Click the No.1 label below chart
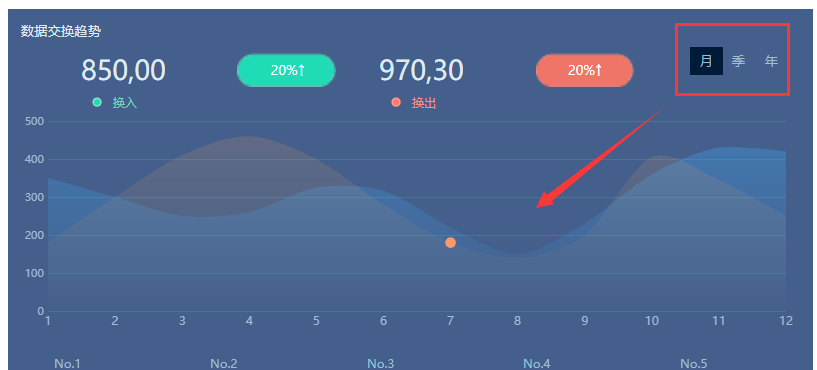This screenshot has height=370, width=817. click(x=67, y=363)
